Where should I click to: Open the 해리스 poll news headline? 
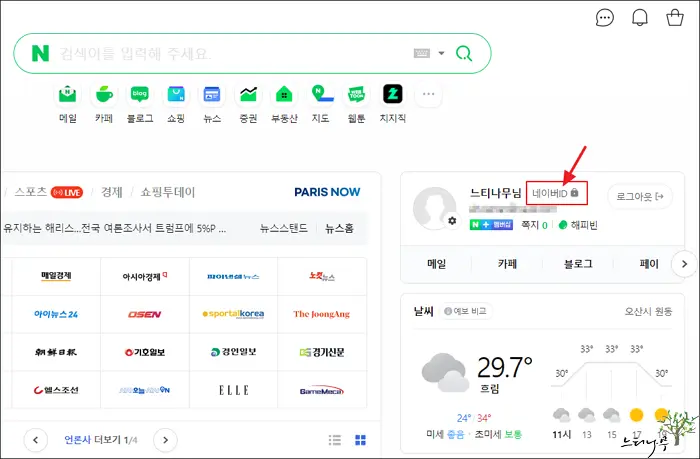[114, 228]
